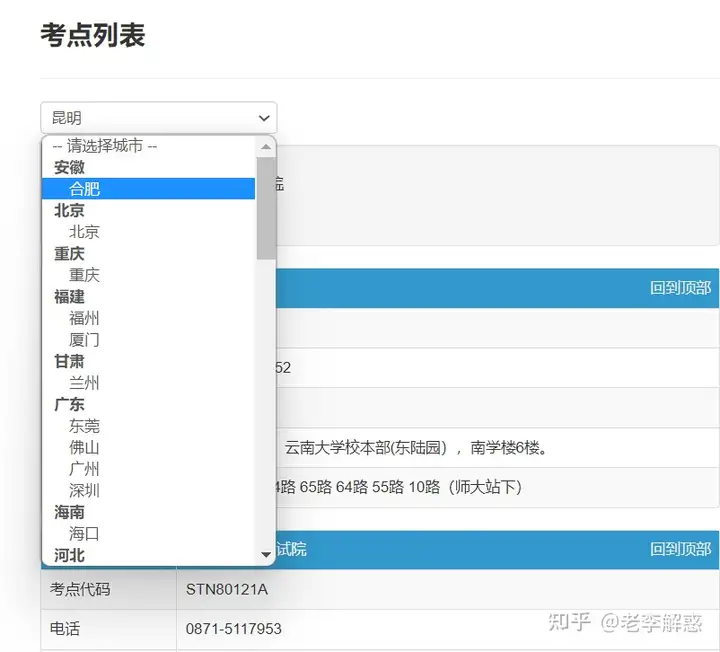Click the phone number 0871-5117953
The width and height of the screenshot is (720, 652).
tap(233, 629)
